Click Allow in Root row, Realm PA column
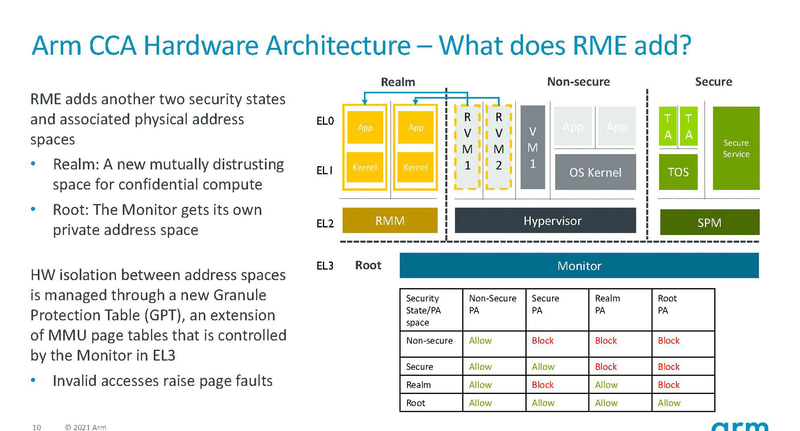This screenshot has width=800, height=431. point(606,402)
